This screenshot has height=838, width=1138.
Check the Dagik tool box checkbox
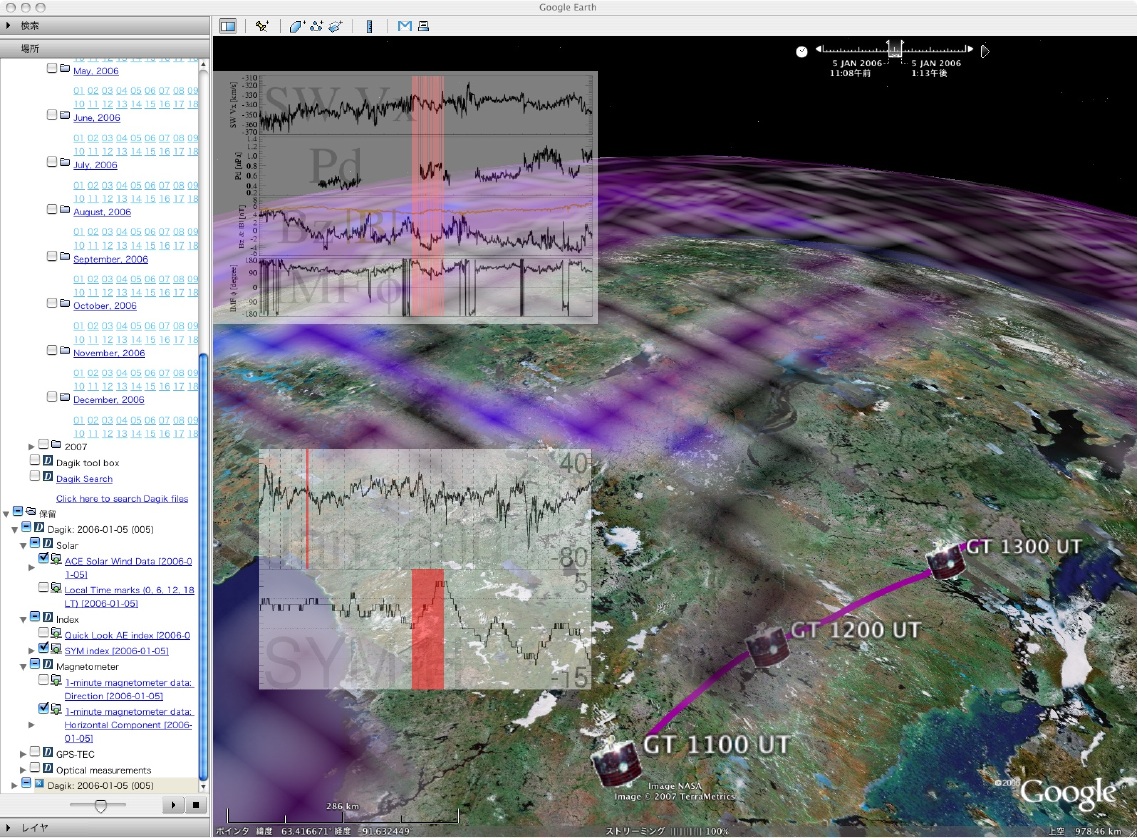pyautogui.click(x=35, y=460)
